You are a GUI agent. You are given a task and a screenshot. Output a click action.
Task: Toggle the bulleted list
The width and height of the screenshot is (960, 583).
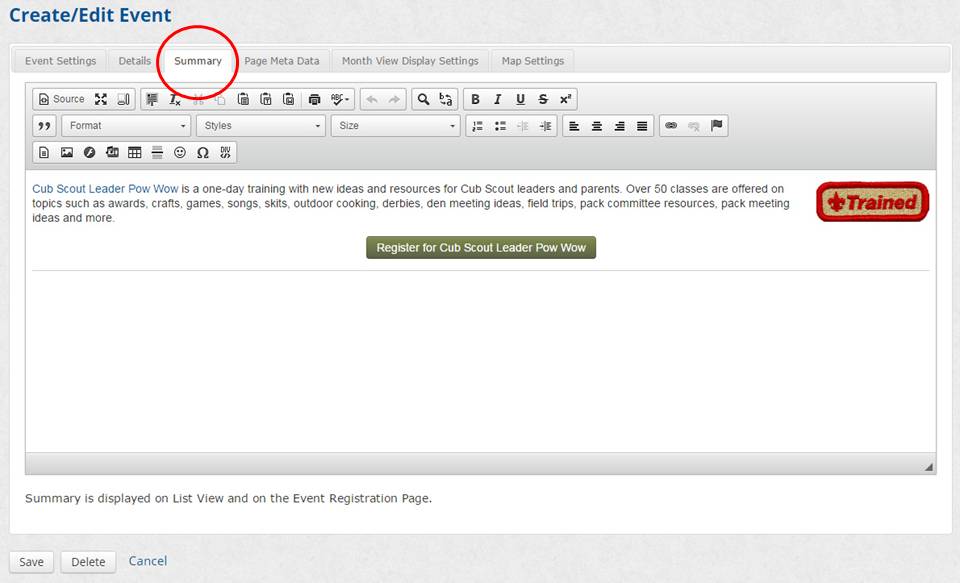pyautogui.click(x=500, y=126)
